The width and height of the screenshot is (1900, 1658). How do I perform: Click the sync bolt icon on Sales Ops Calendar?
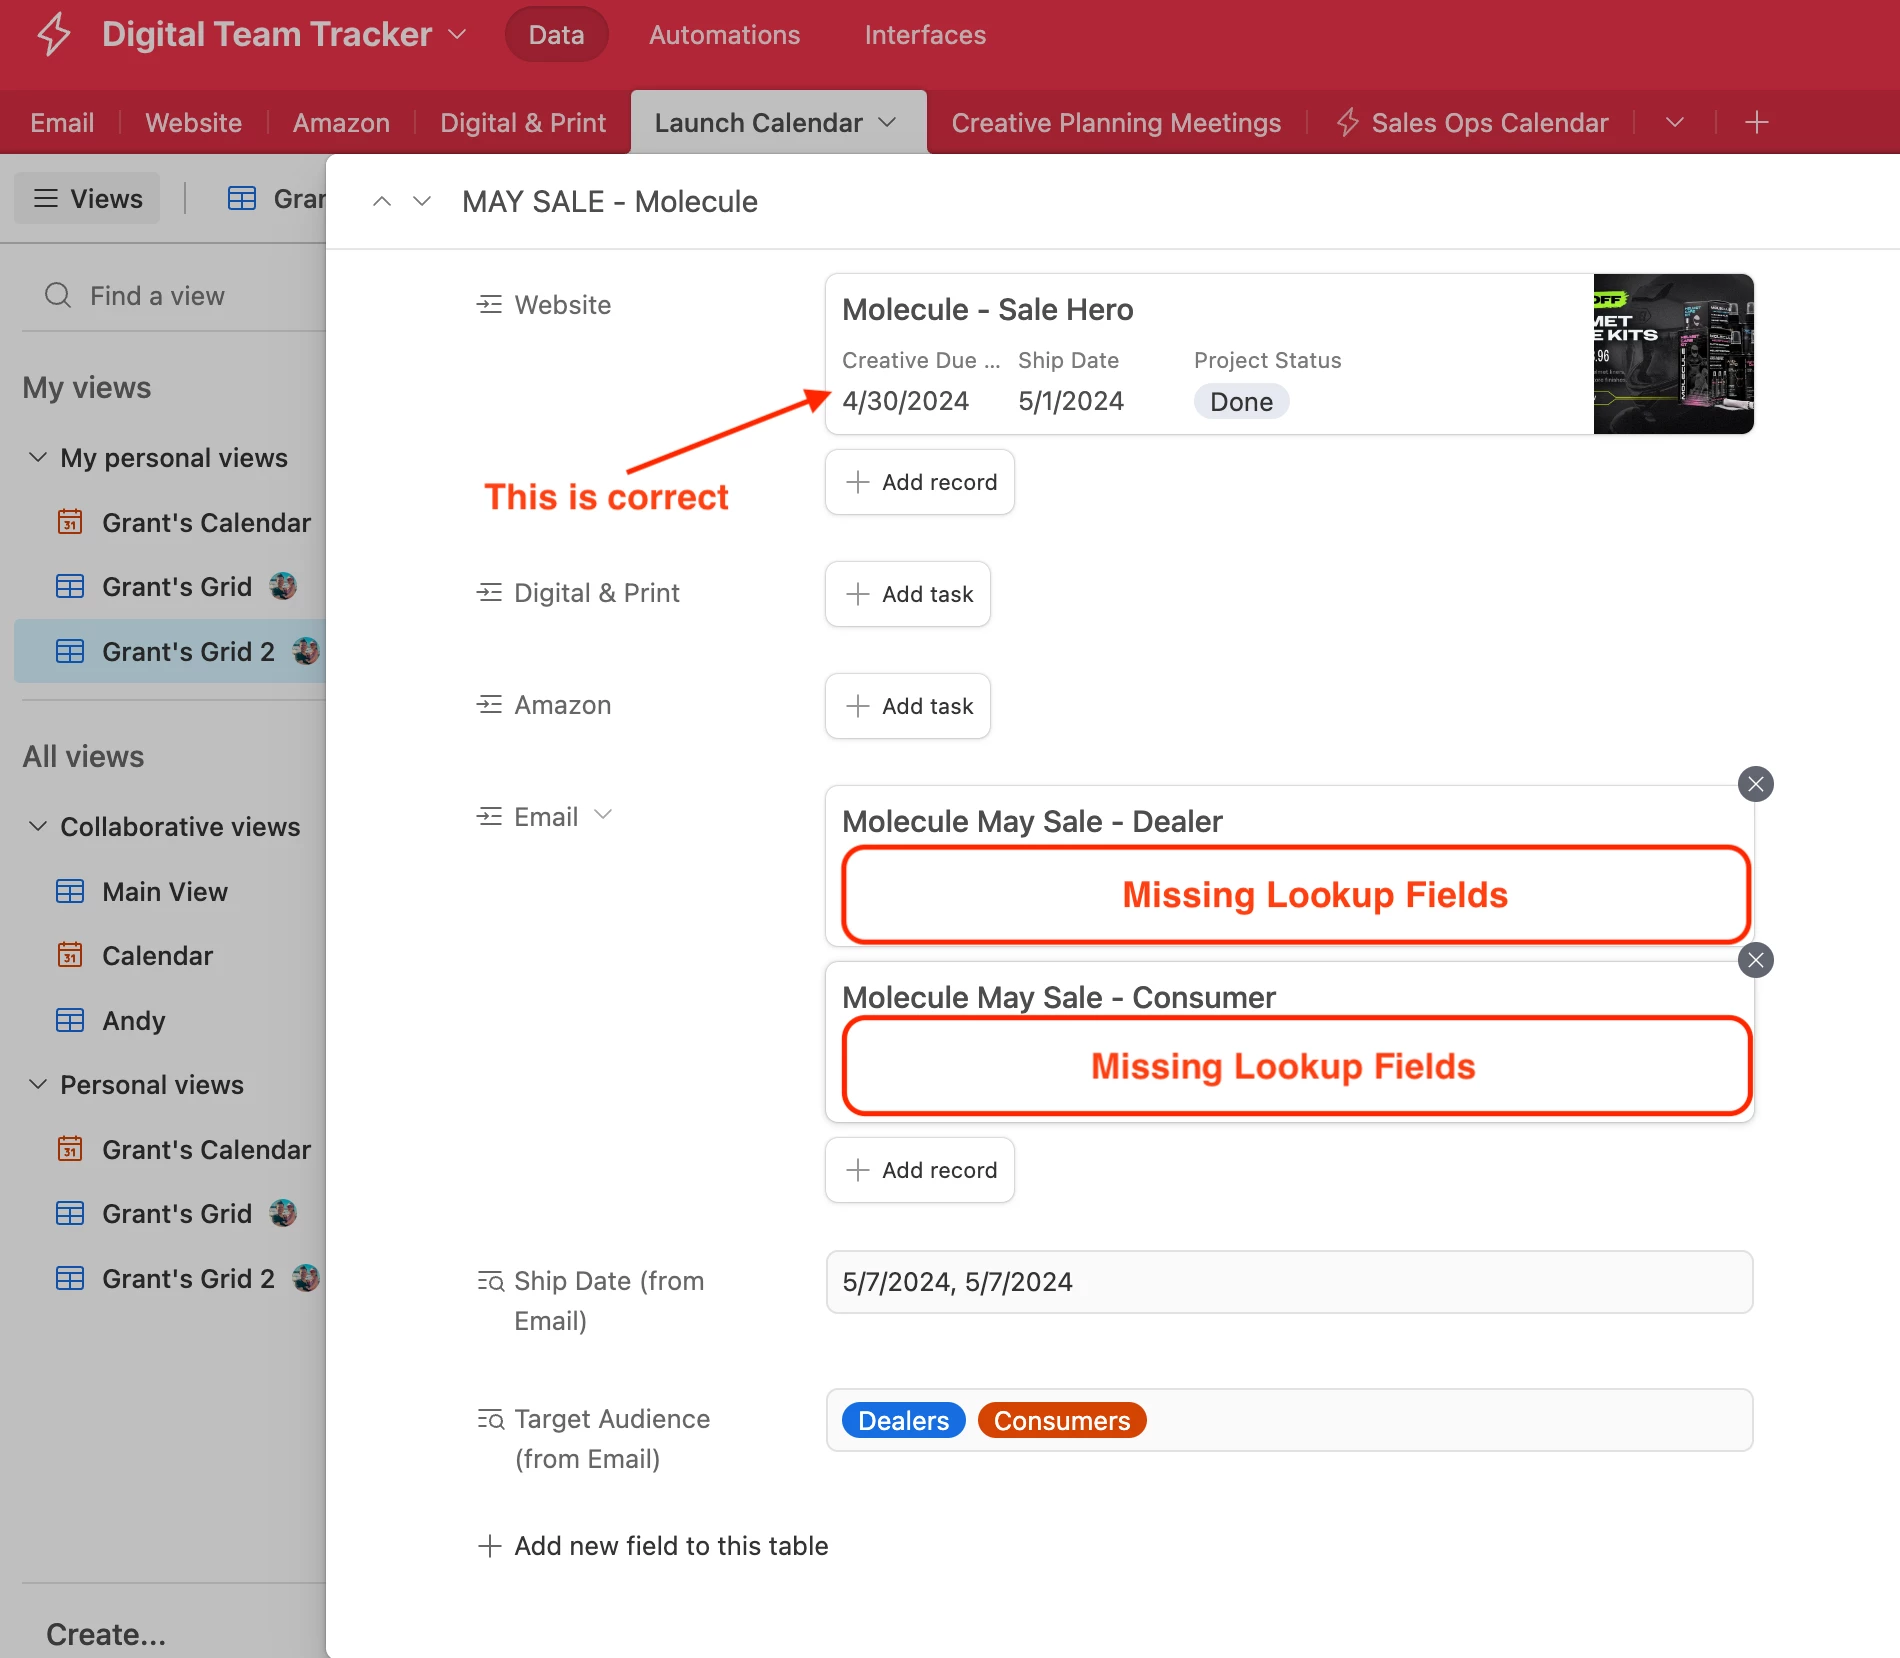[x=1348, y=122]
